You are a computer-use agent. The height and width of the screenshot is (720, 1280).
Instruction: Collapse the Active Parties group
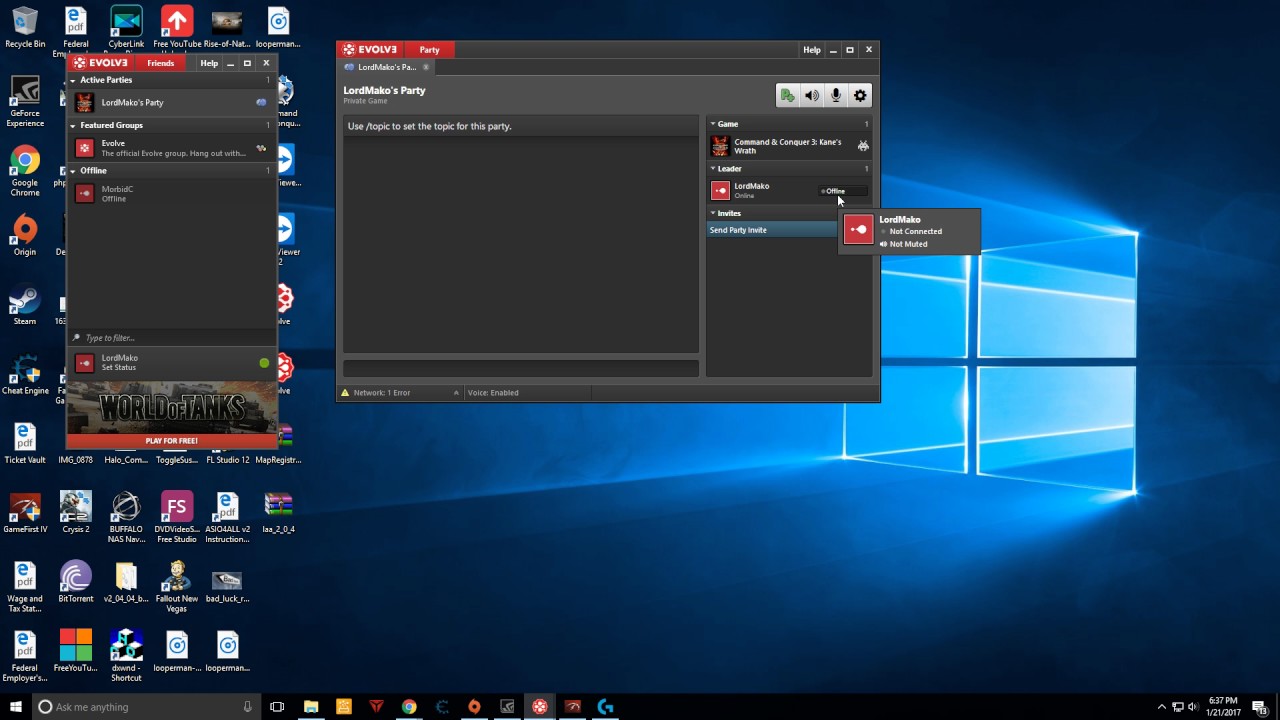pos(73,80)
